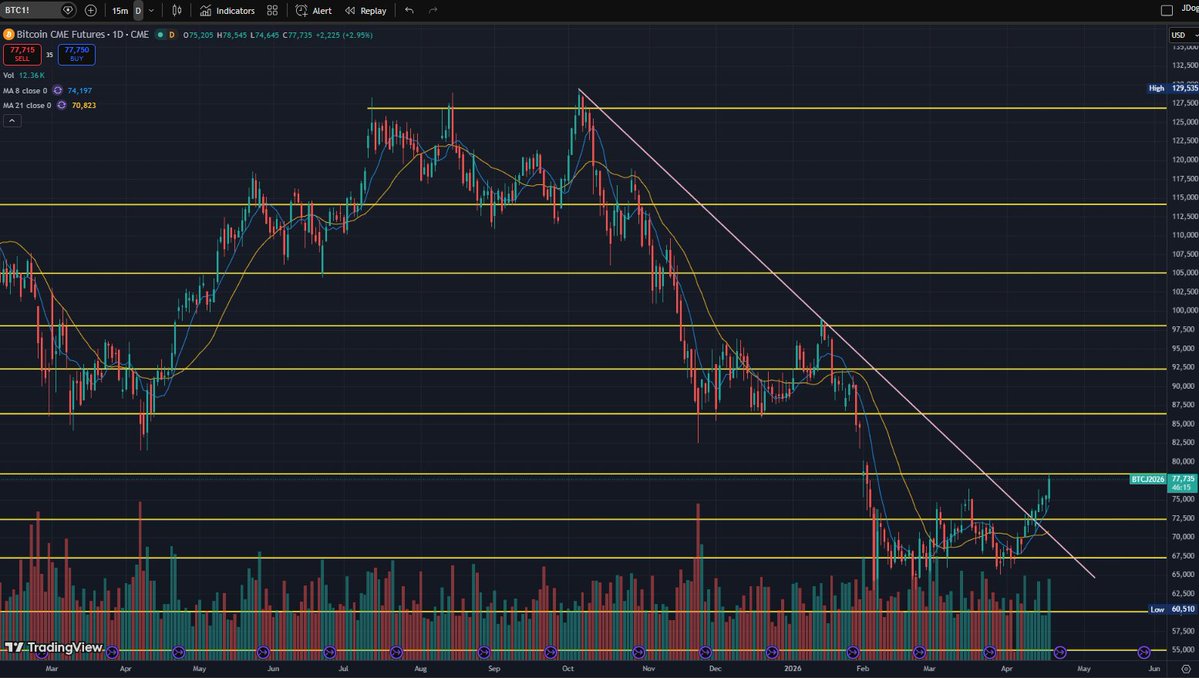
Task: Click the High 129,535 price label
Action: [x=1172, y=88]
